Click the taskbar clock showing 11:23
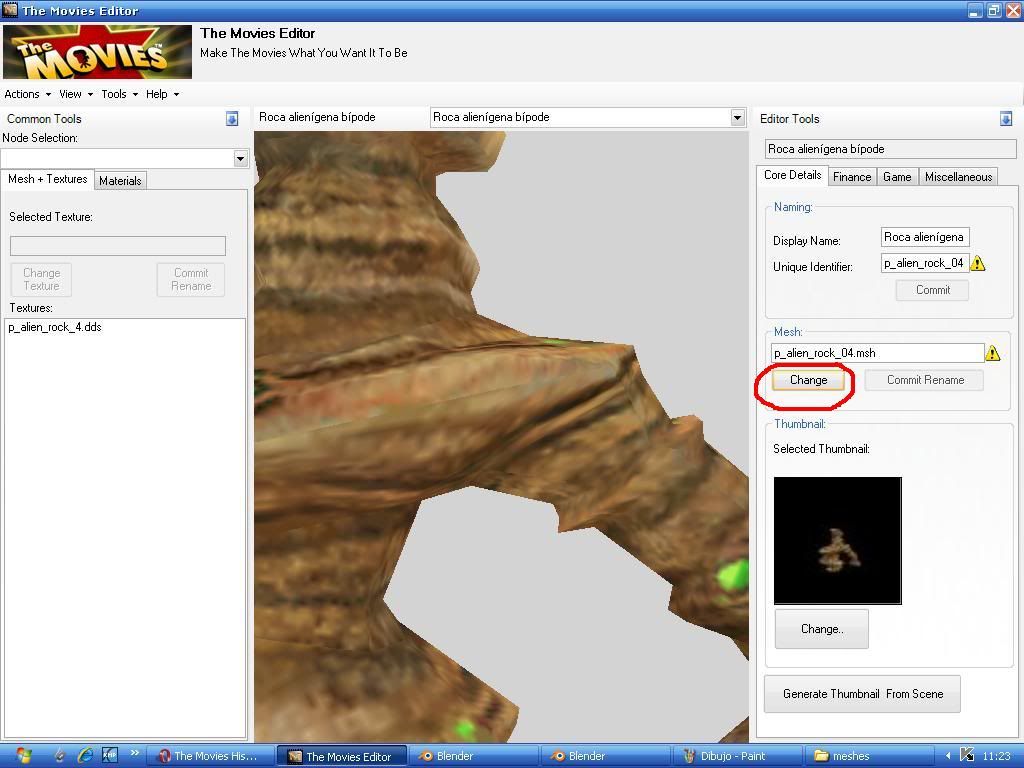 click(x=997, y=756)
